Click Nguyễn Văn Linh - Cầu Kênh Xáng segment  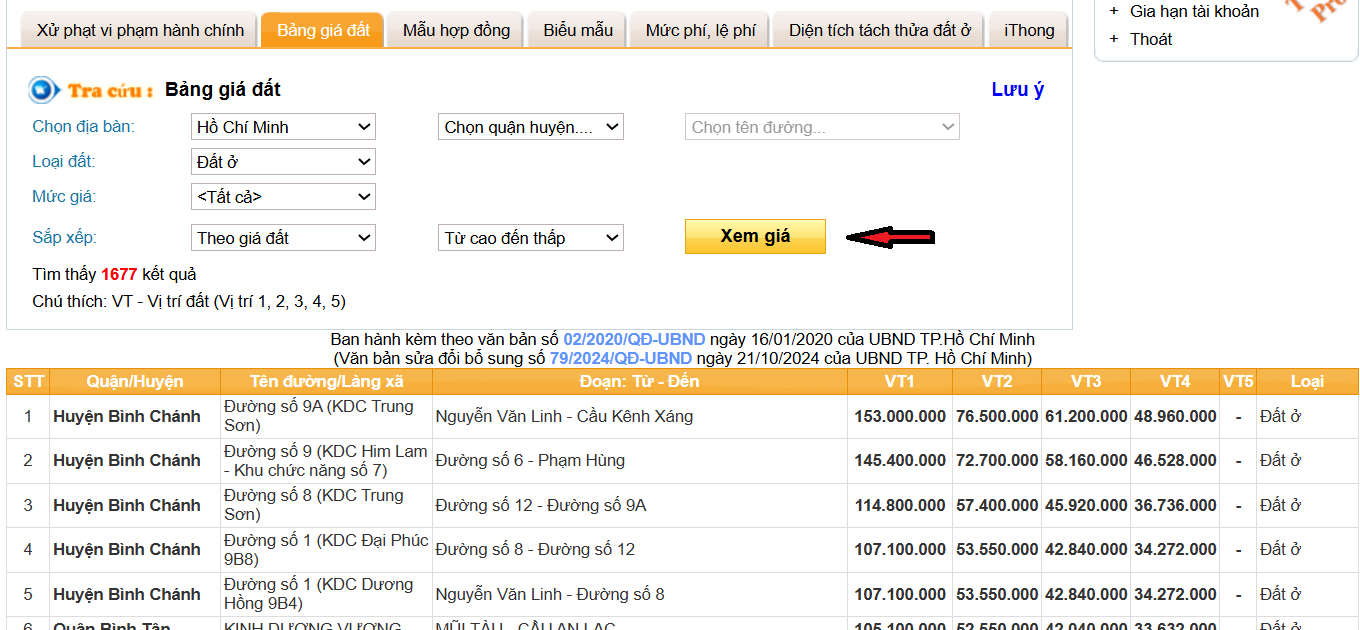(564, 416)
